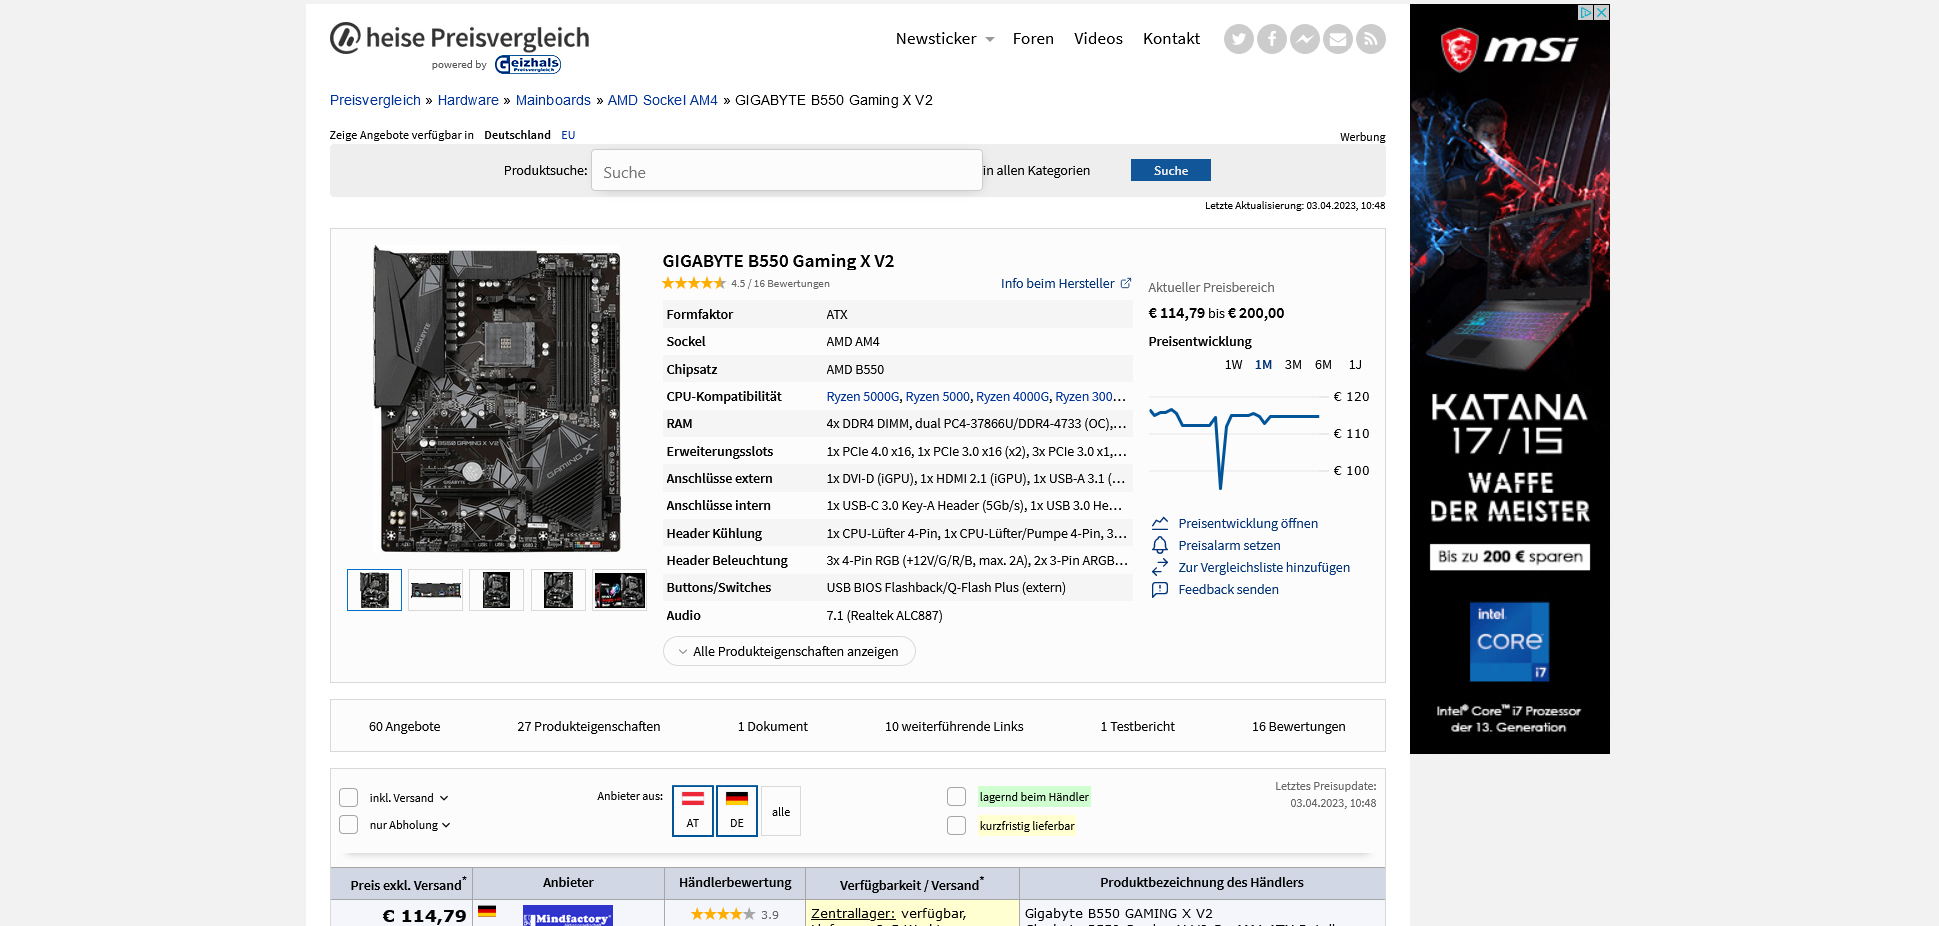This screenshot has width=1939, height=926.
Task: Select the rear I/O panel thumbnail
Action: coord(435,590)
